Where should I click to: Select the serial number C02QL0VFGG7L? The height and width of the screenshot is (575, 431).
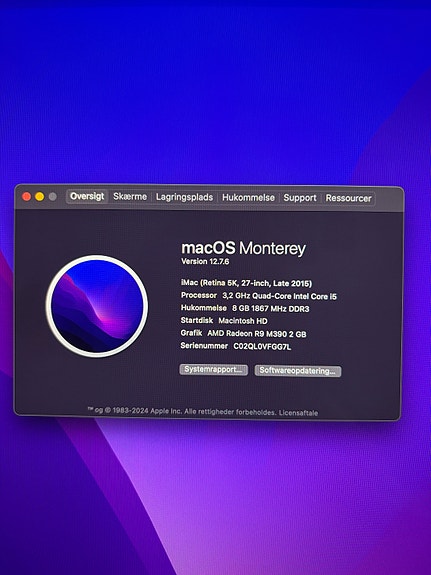point(262,347)
